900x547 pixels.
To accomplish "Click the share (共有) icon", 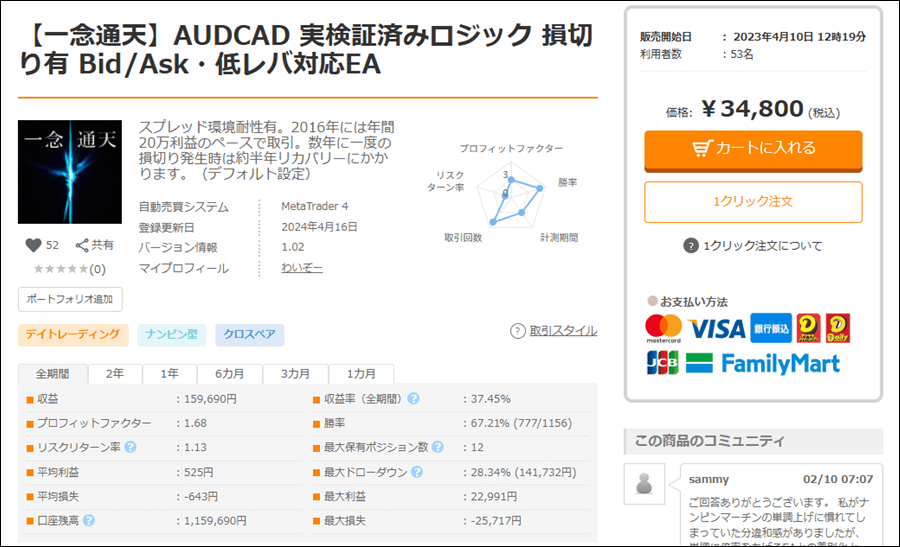I will (x=82, y=246).
